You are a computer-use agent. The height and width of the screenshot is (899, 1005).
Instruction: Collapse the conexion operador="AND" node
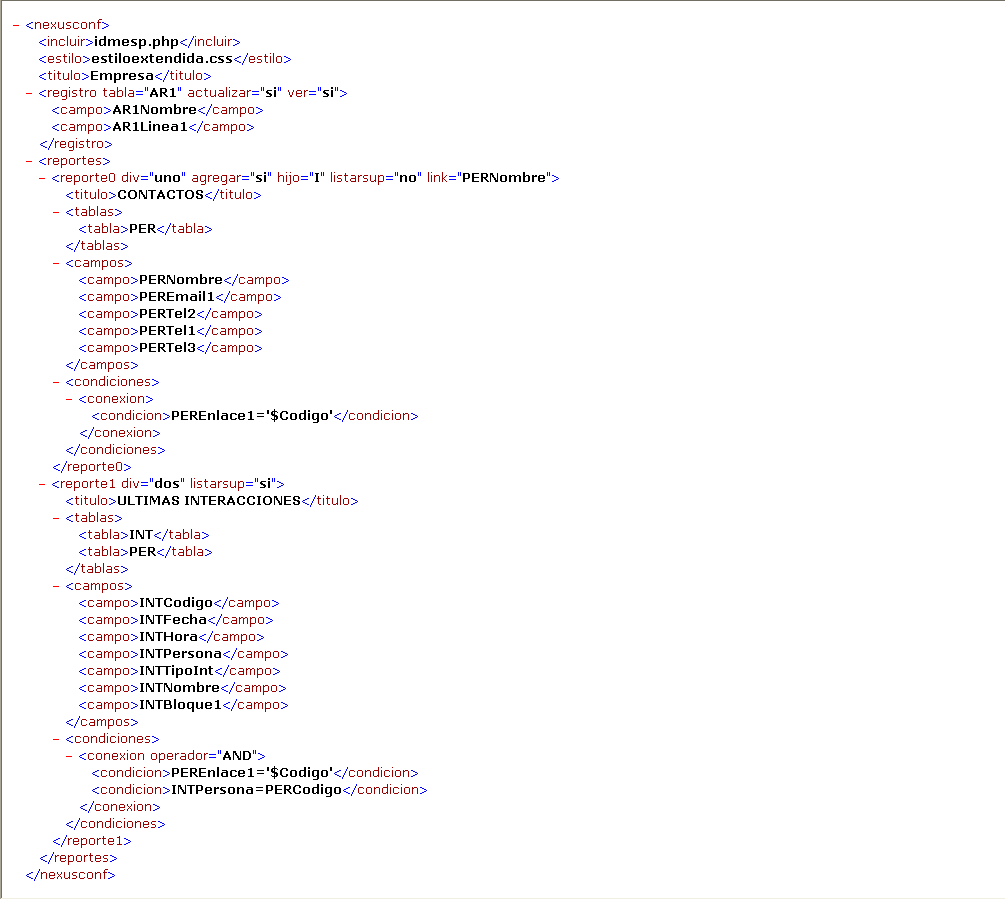(68, 755)
